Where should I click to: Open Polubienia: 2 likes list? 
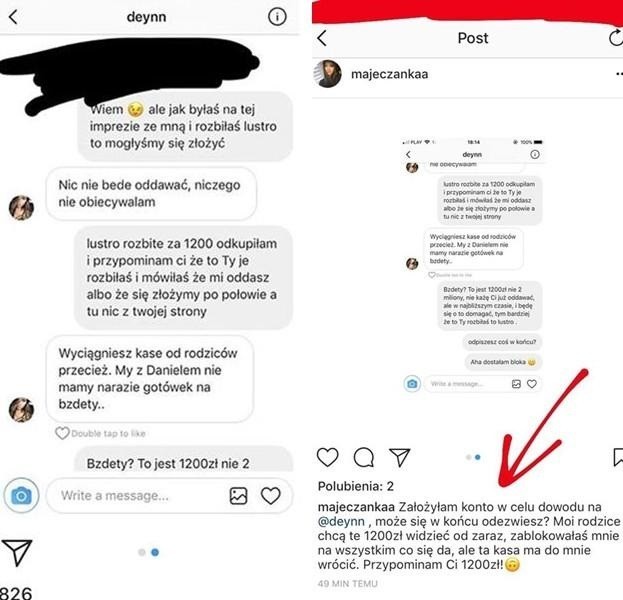tap(356, 486)
